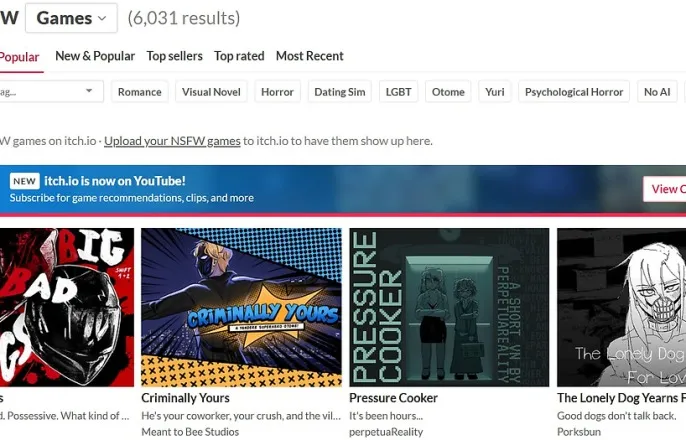Filter by the Otome tag
Screen dimensions: 686x440
[x=448, y=92]
